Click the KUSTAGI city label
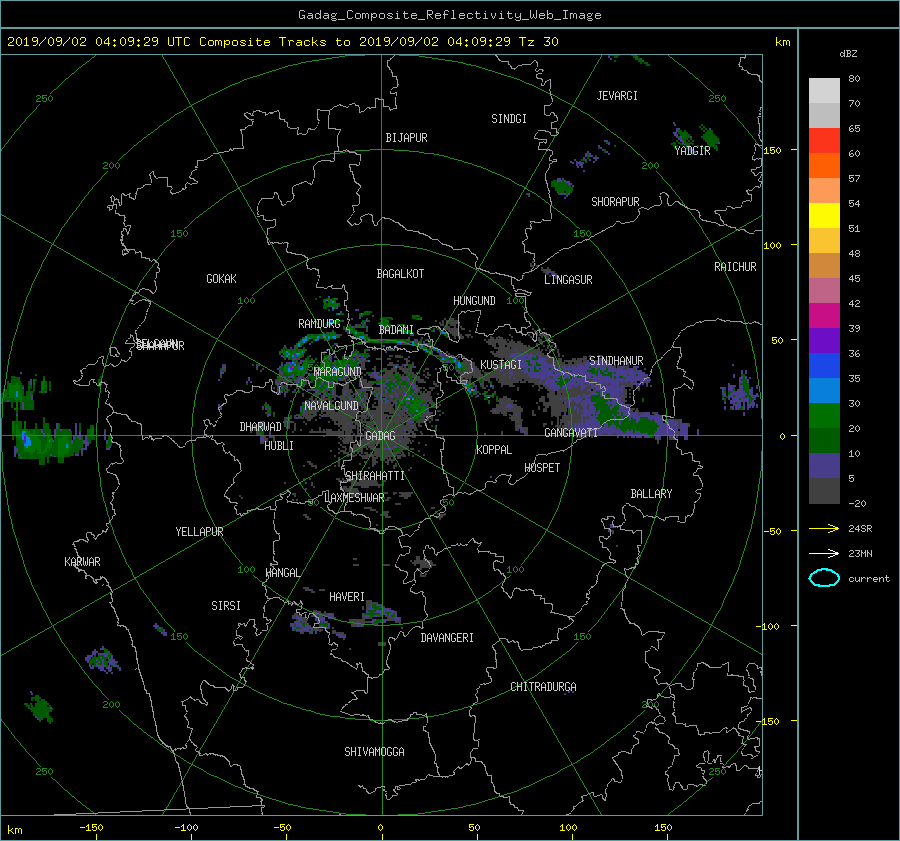This screenshot has width=900, height=841. pos(501,365)
